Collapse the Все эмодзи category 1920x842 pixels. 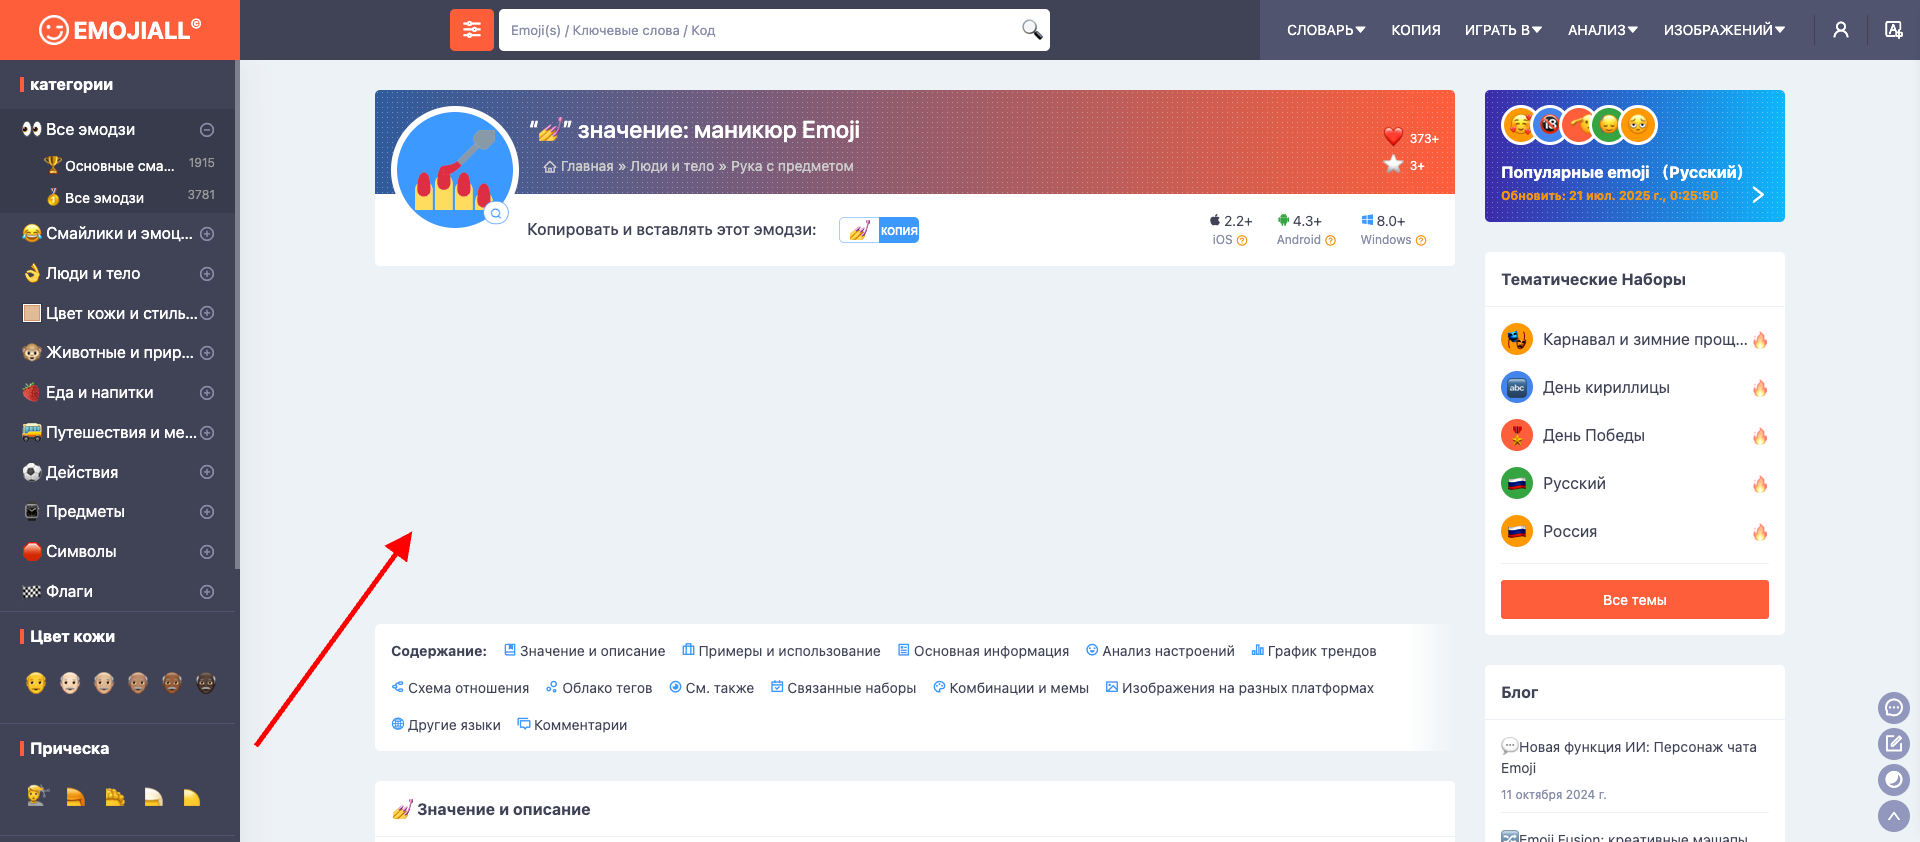click(207, 130)
